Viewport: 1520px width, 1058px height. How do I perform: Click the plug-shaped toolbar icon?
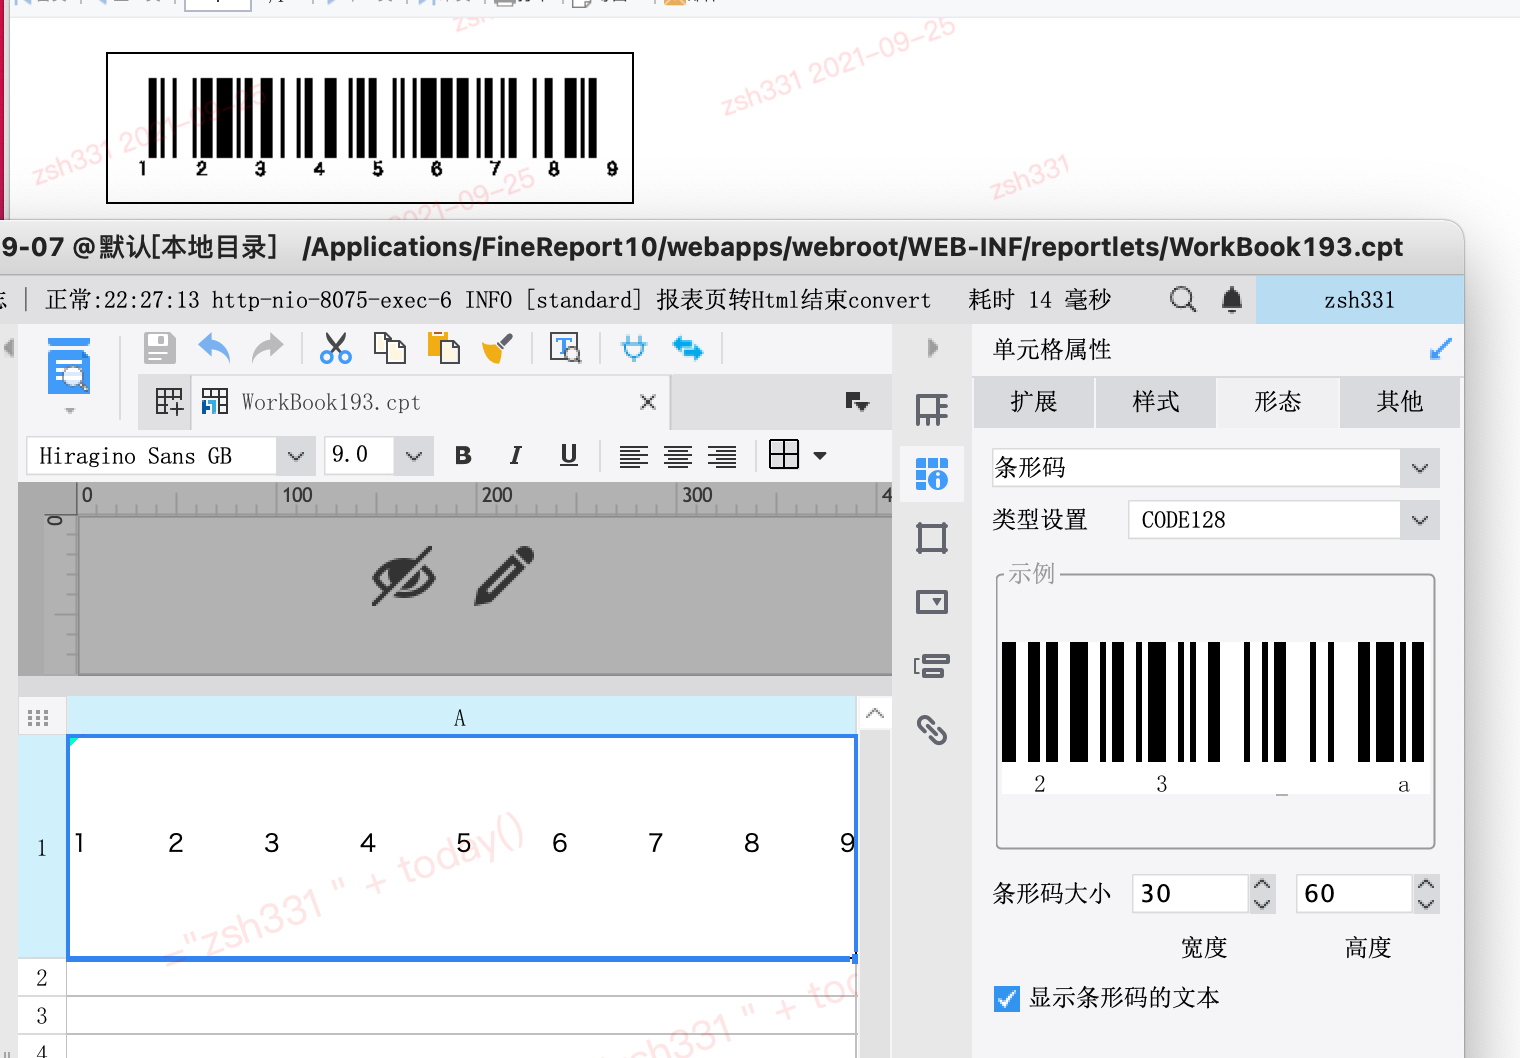[x=634, y=348]
